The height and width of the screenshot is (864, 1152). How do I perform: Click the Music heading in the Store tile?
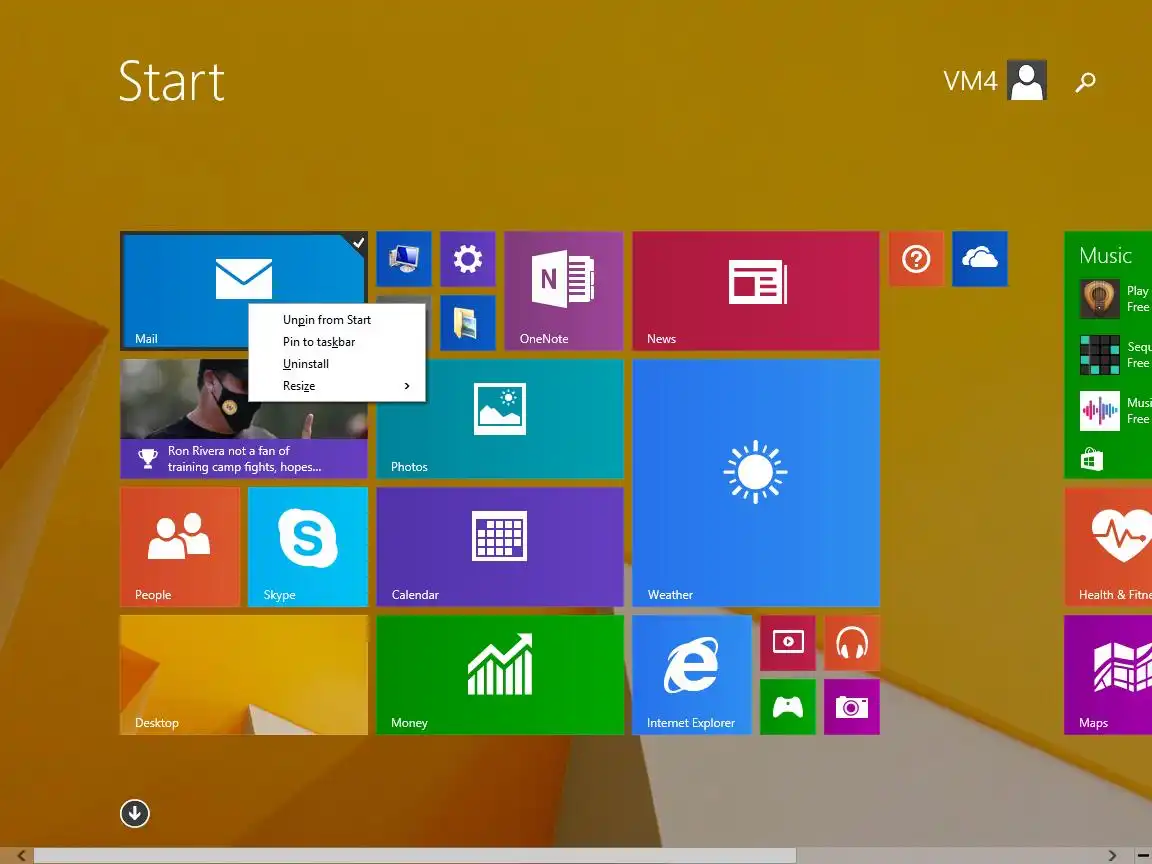pyautogui.click(x=1105, y=256)
